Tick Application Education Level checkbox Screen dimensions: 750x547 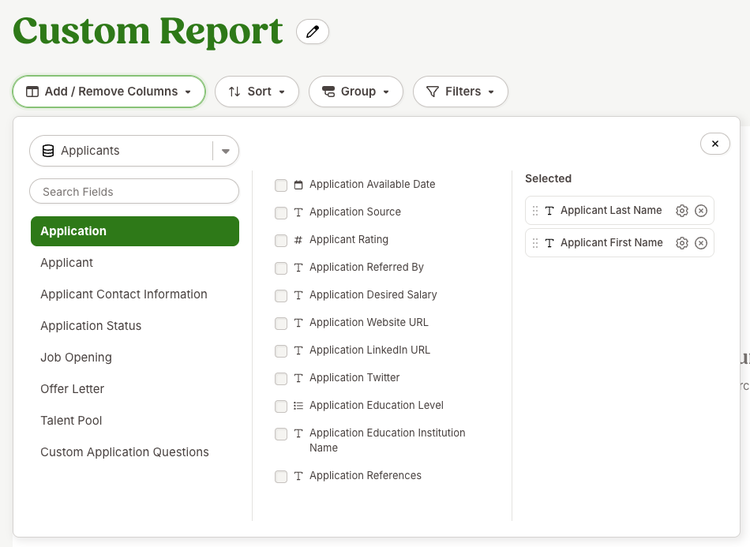coord(281,406)
